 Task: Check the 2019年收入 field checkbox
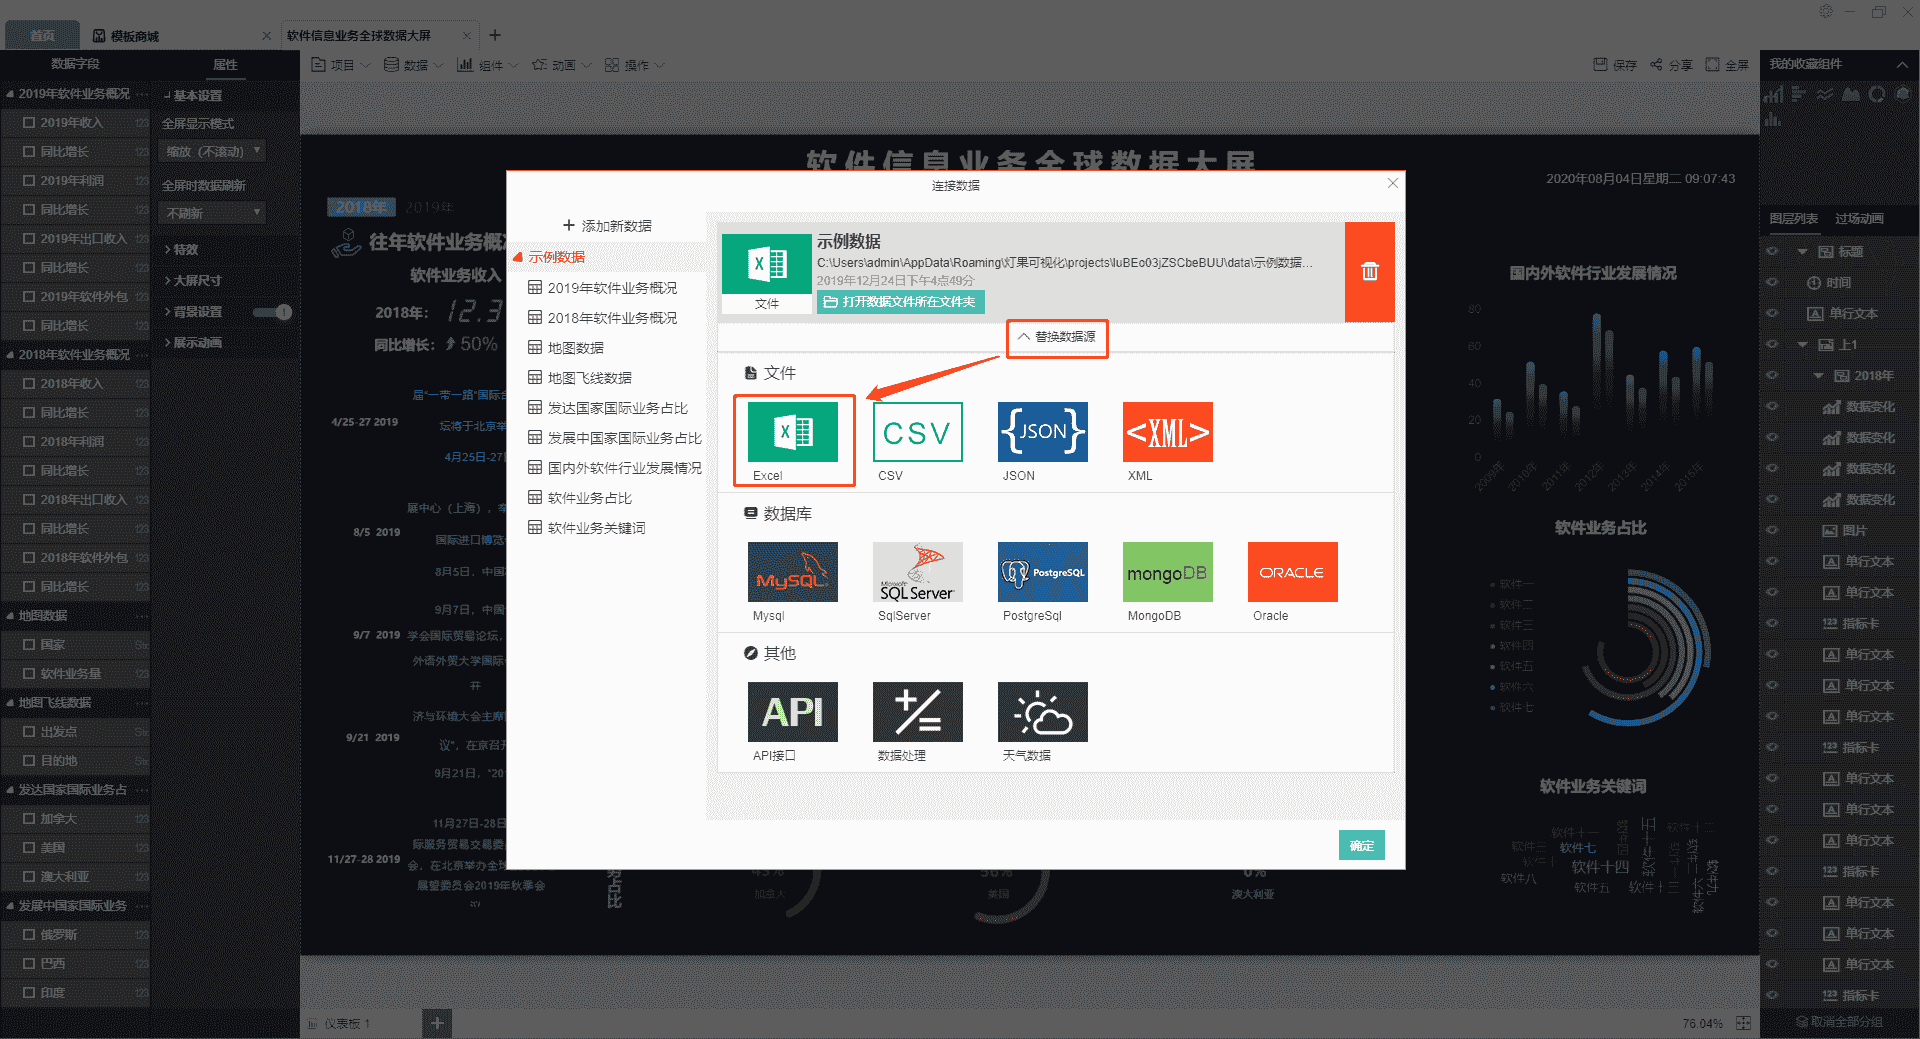tap(29, 123)
